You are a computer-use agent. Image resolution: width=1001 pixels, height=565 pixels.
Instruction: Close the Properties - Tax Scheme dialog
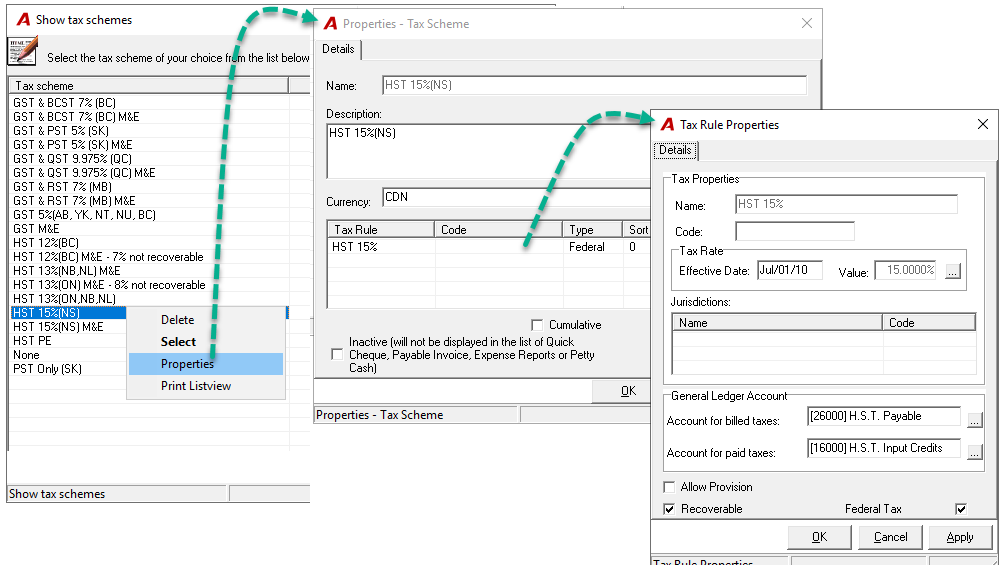click(x=807, y=23)
